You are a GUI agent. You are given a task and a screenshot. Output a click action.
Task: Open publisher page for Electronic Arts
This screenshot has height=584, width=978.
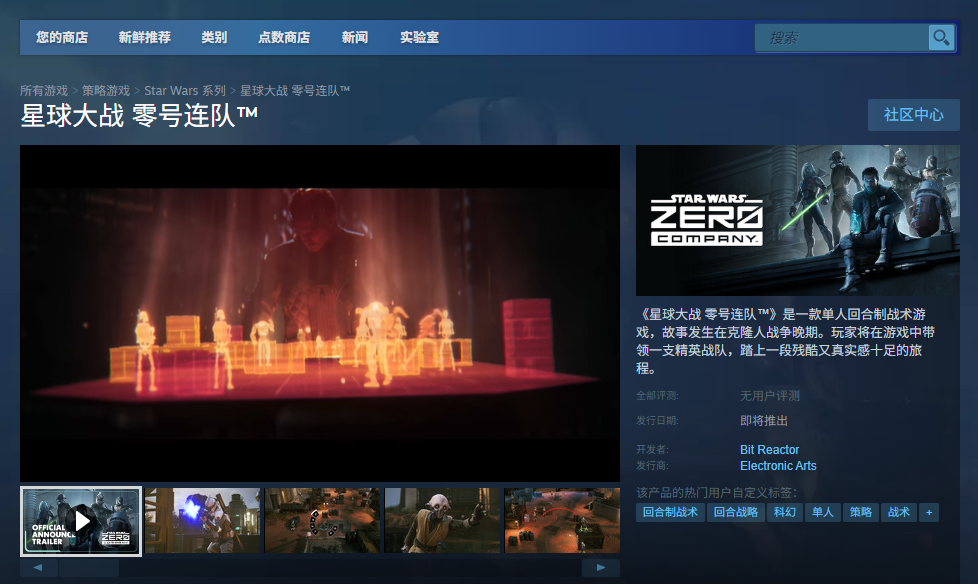[x=778, y=465]
